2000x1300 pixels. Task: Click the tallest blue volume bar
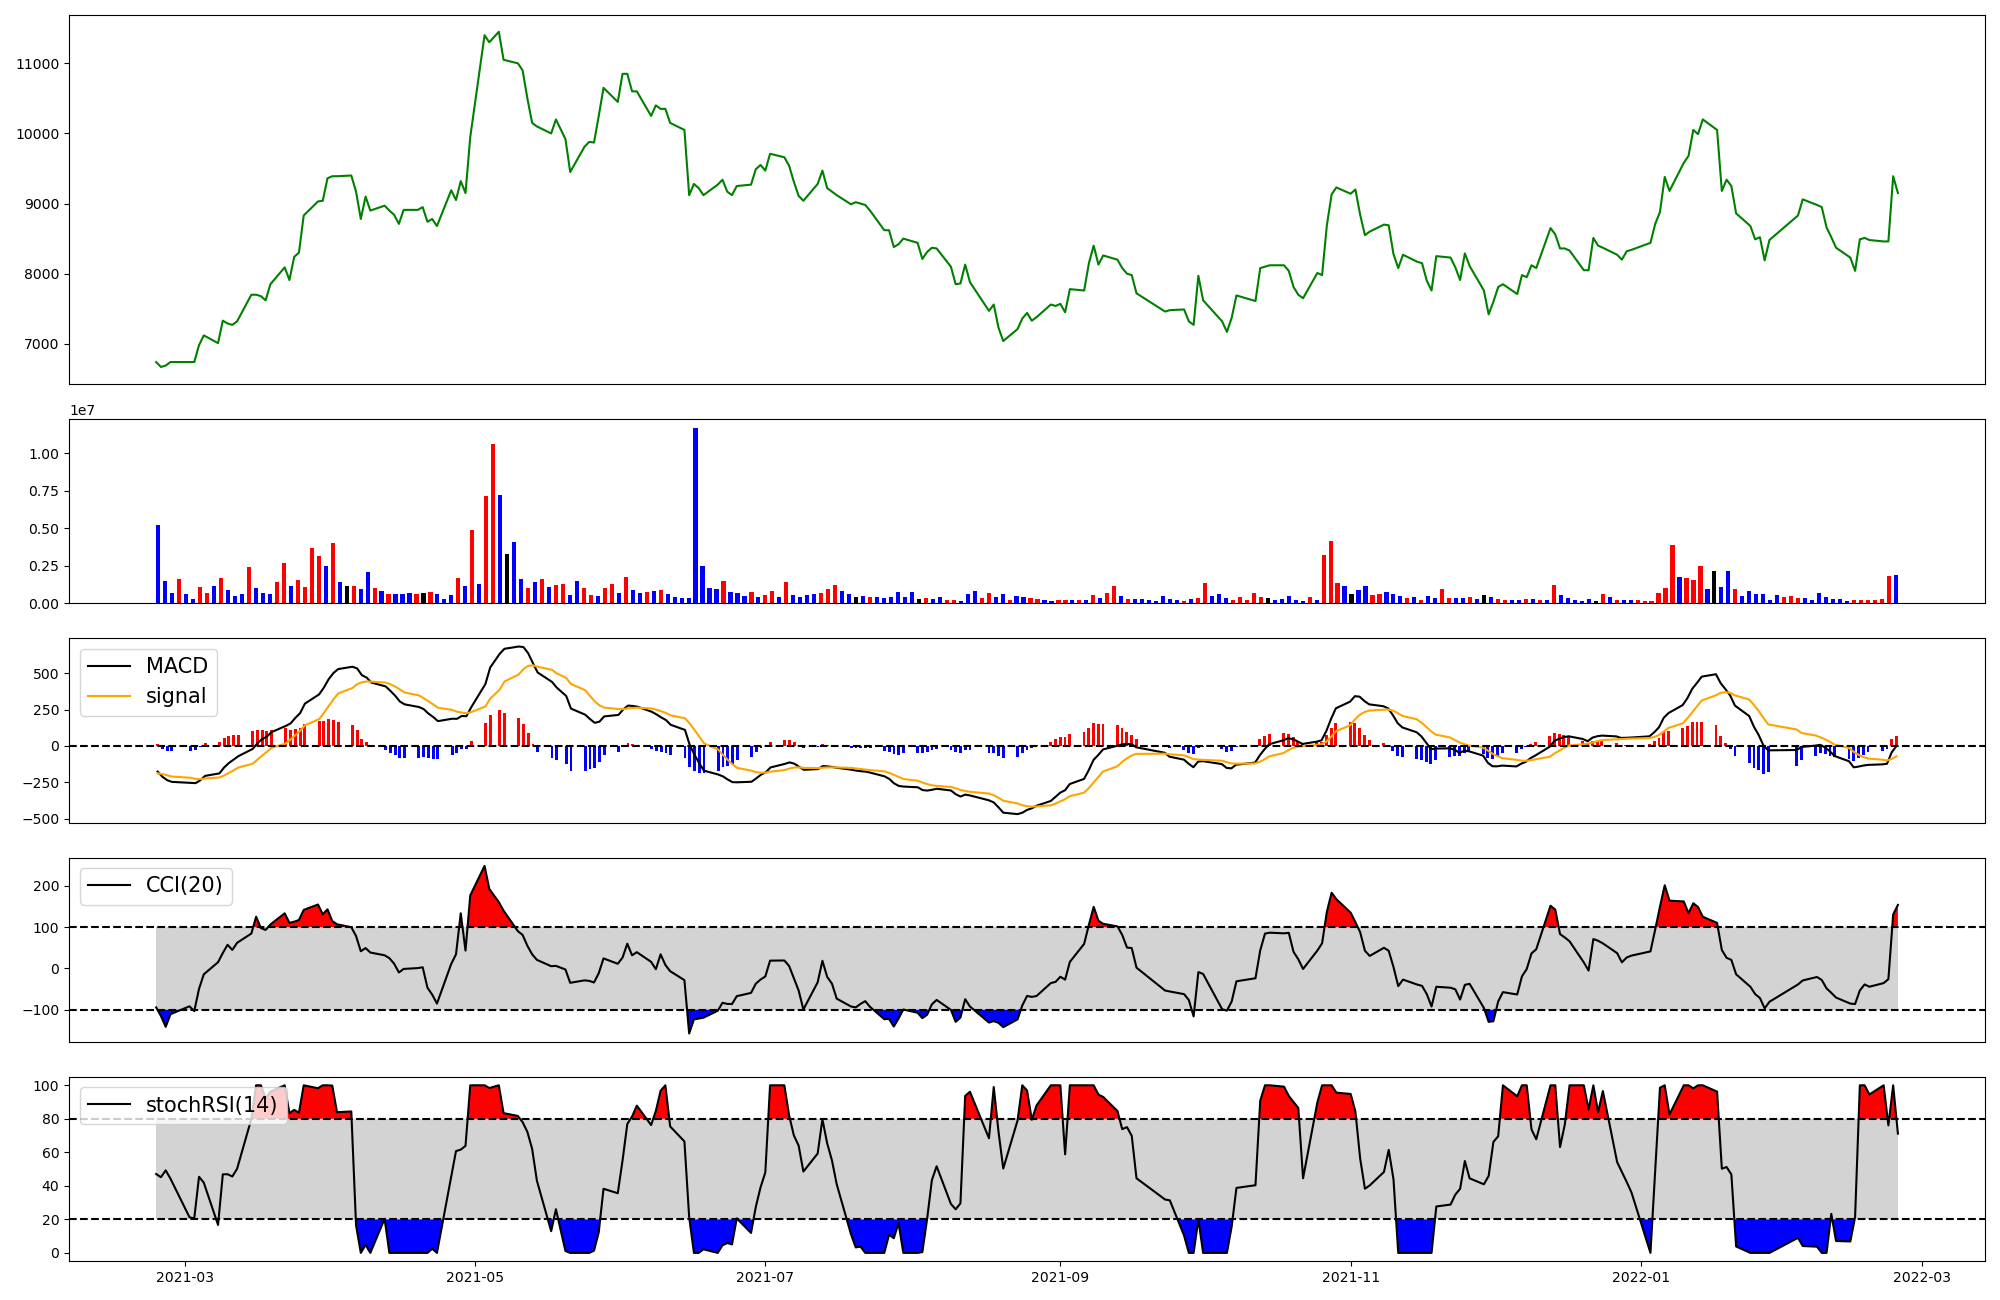pos(695,515)
